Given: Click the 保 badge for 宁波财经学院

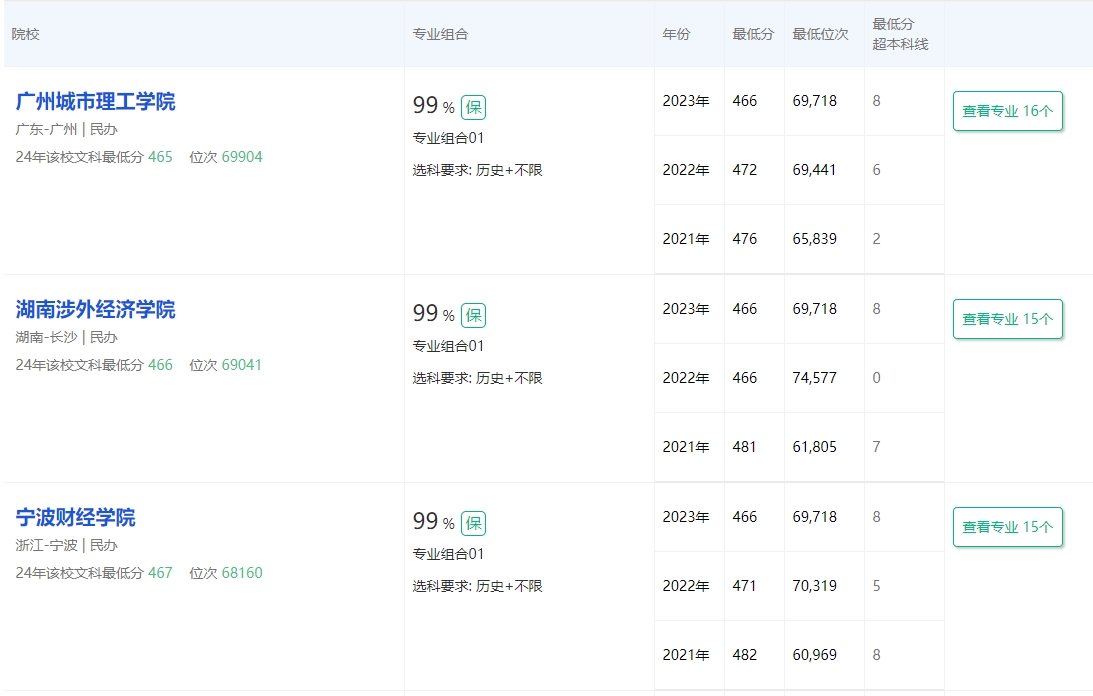Looking at the screenshot, I should (x=473, y=523).
